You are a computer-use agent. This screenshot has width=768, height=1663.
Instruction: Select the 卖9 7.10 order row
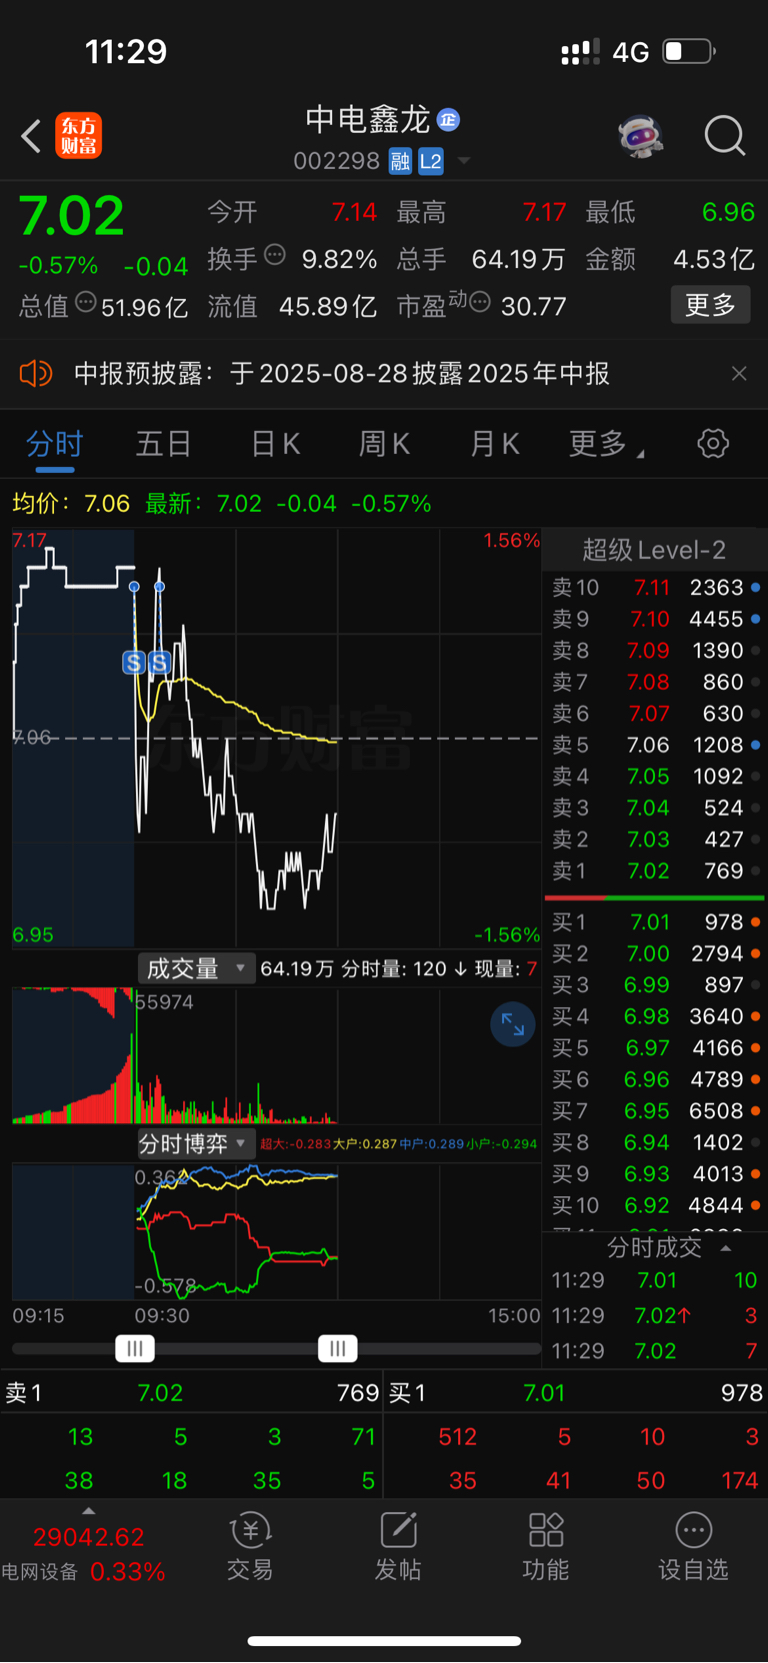(x=655, y=619)
